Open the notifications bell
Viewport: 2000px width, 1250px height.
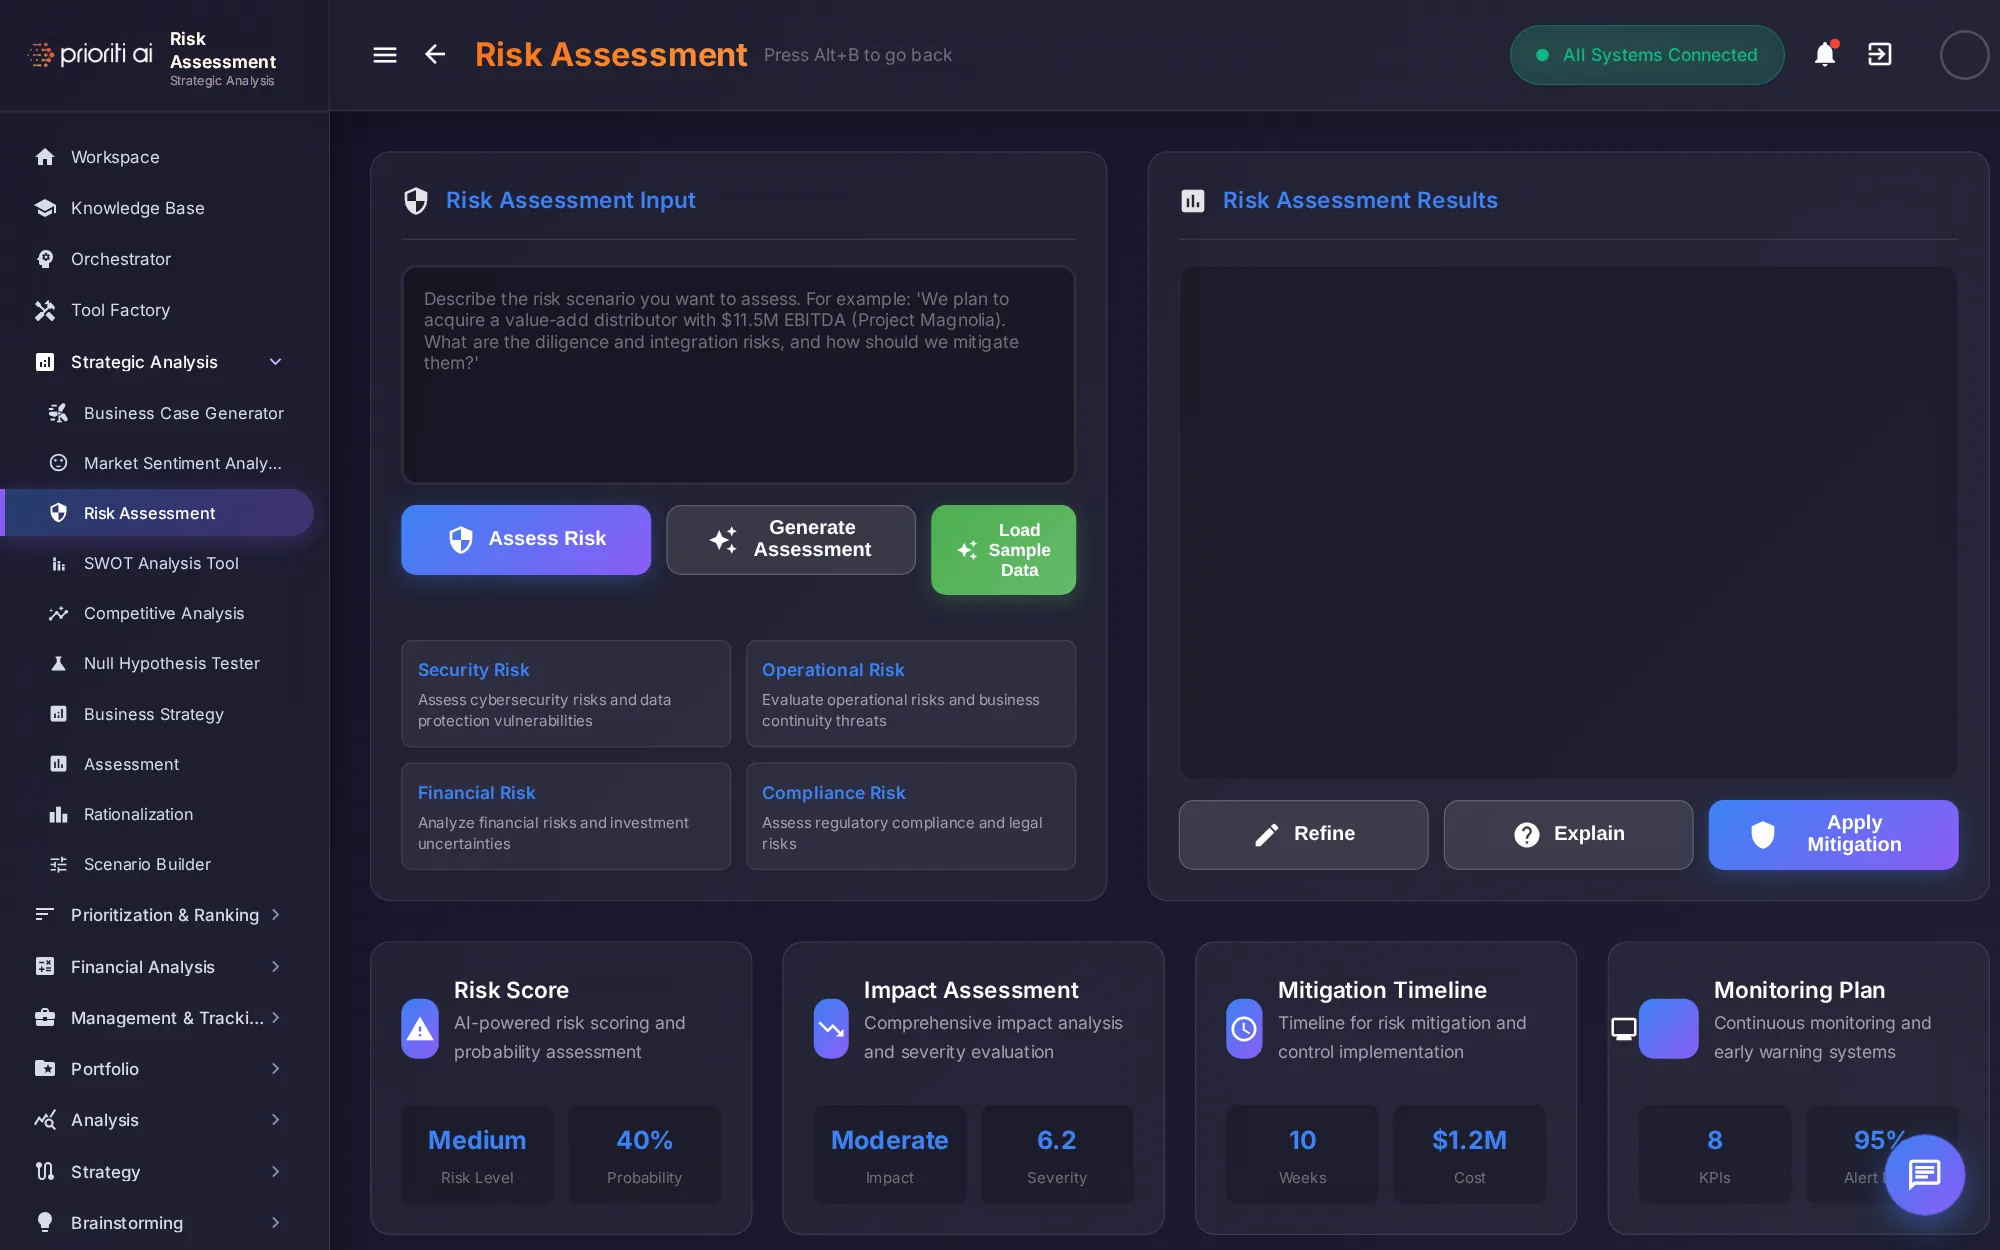(1825, 54)
